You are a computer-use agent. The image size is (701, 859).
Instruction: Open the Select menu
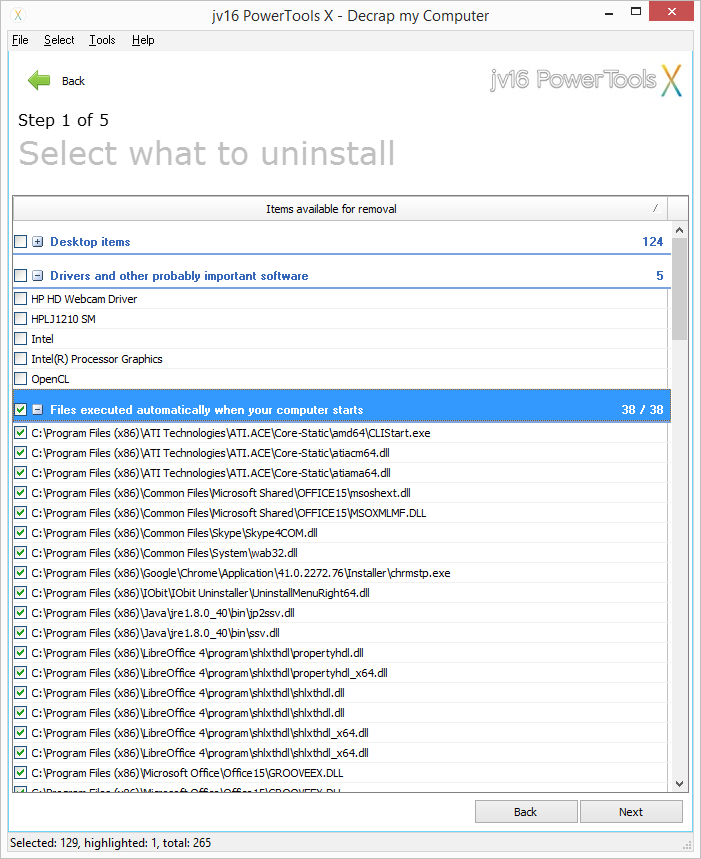(x=59, y=40)
